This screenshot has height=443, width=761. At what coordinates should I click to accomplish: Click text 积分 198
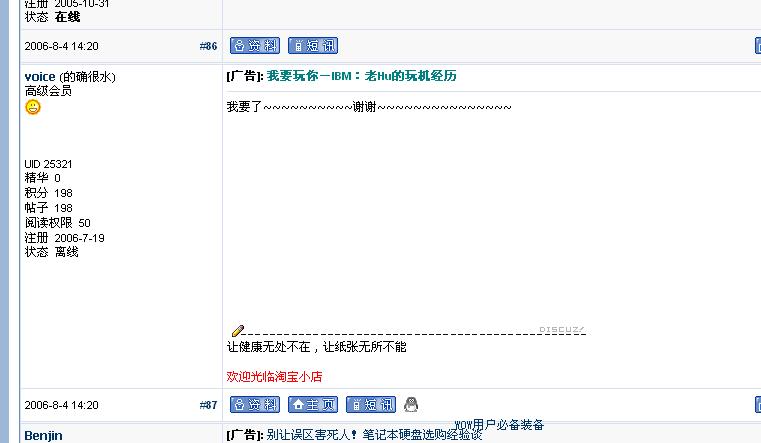pyautogui.click(x=48, y=193)
